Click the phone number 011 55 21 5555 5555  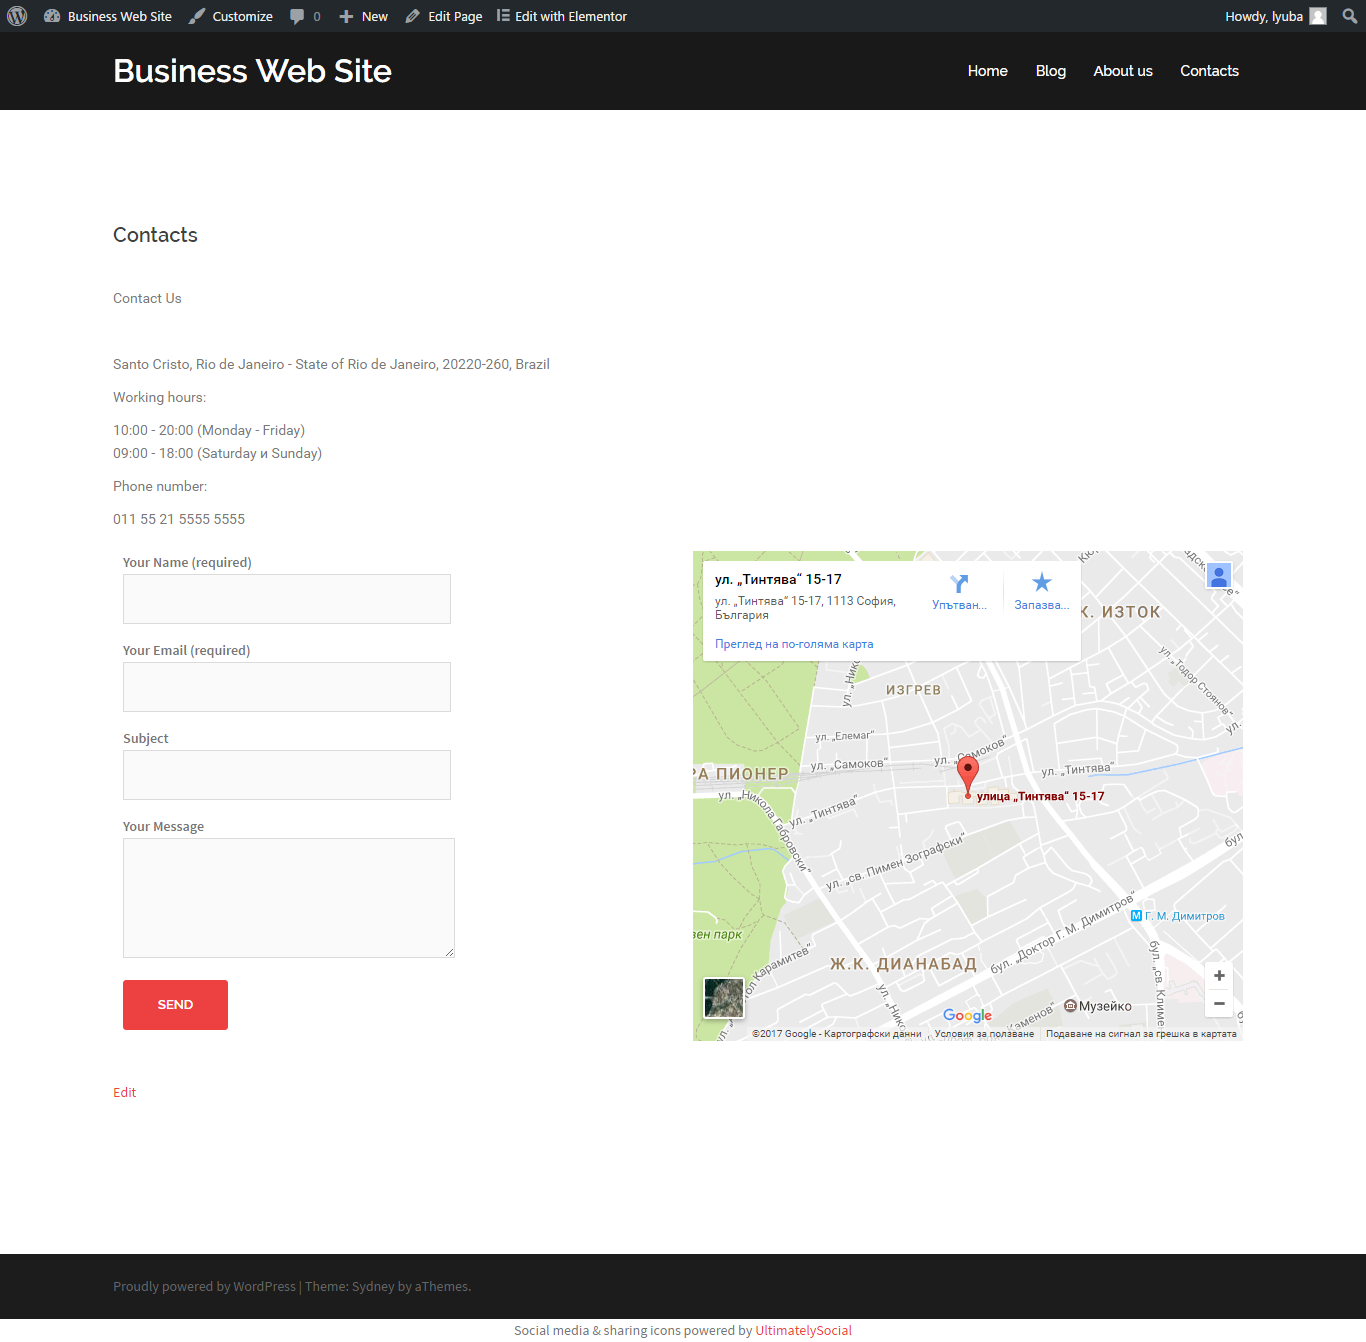[179, 519]
